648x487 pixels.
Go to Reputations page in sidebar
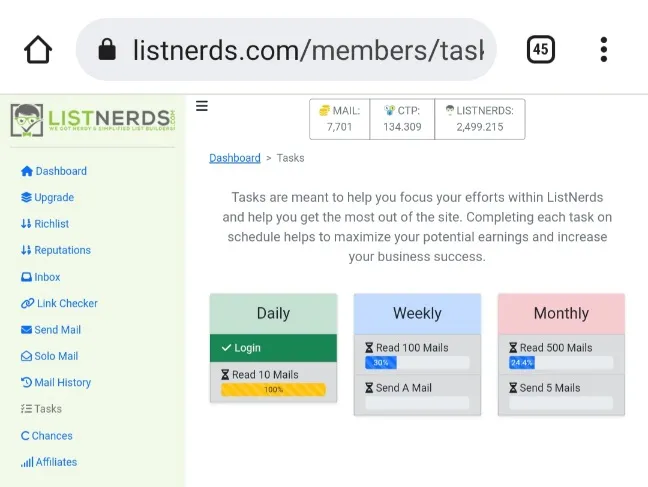tap(62, 250)
